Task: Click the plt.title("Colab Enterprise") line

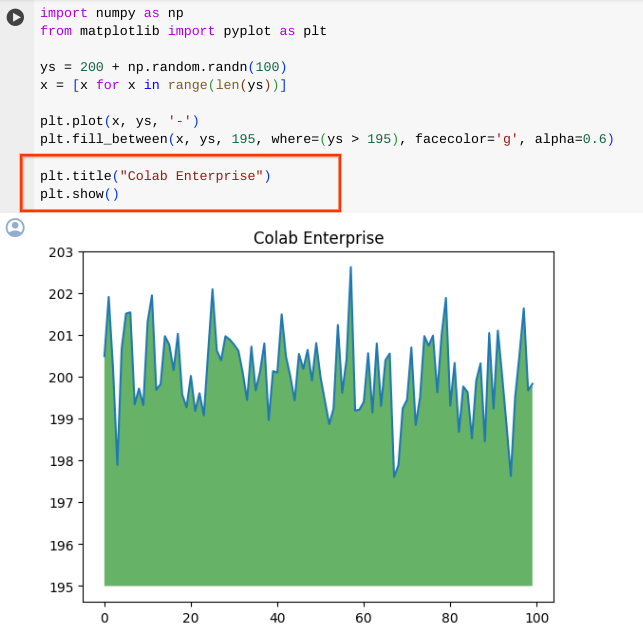Action: (155, 176)
